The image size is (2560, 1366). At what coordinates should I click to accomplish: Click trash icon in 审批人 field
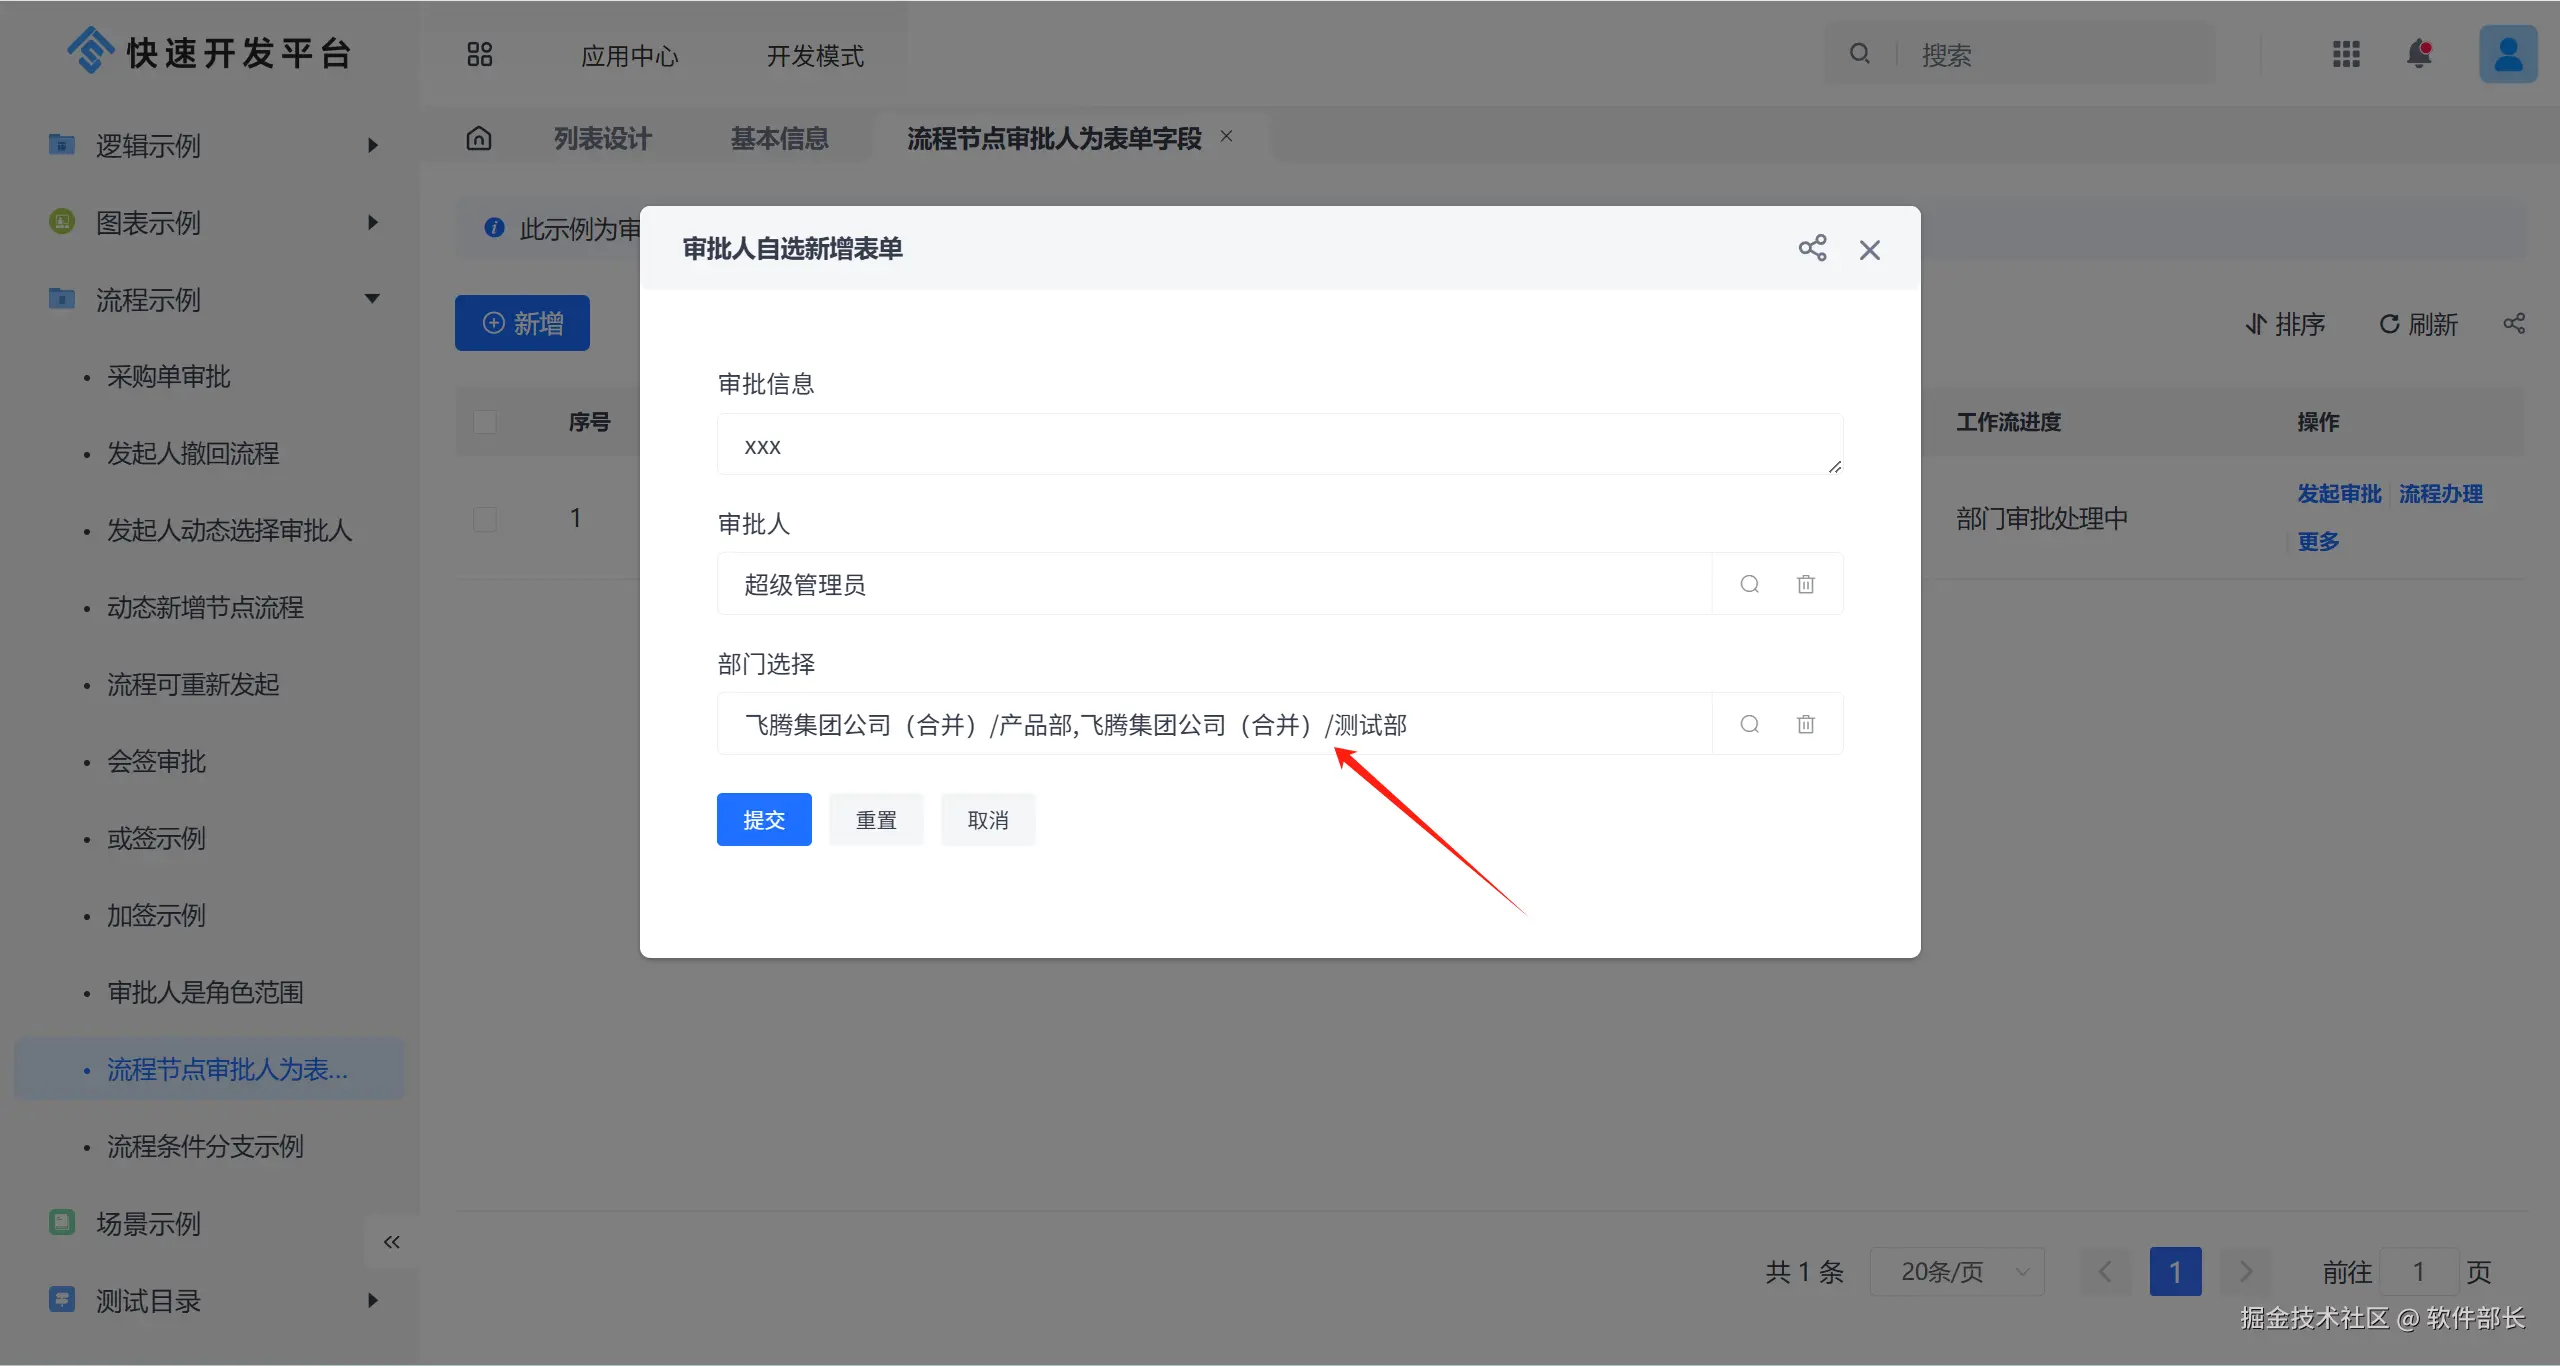(x=1805, y=584)
